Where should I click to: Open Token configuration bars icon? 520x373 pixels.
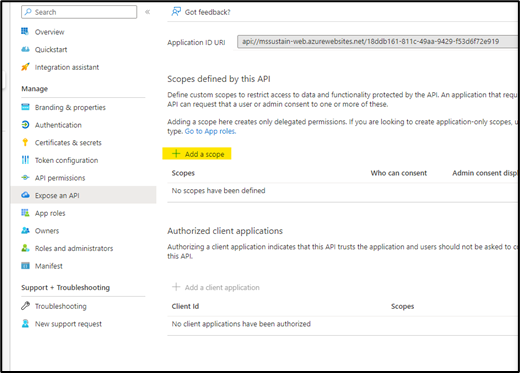pos(25,160)
